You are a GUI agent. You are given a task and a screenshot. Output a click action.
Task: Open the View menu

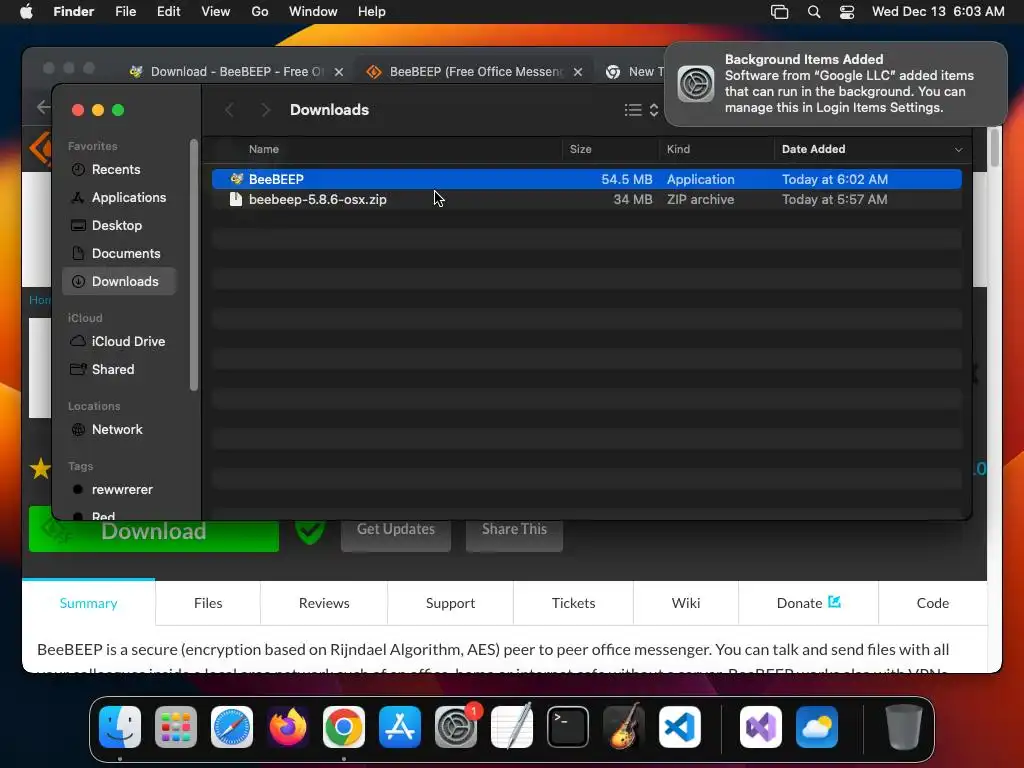coord(216,12)
